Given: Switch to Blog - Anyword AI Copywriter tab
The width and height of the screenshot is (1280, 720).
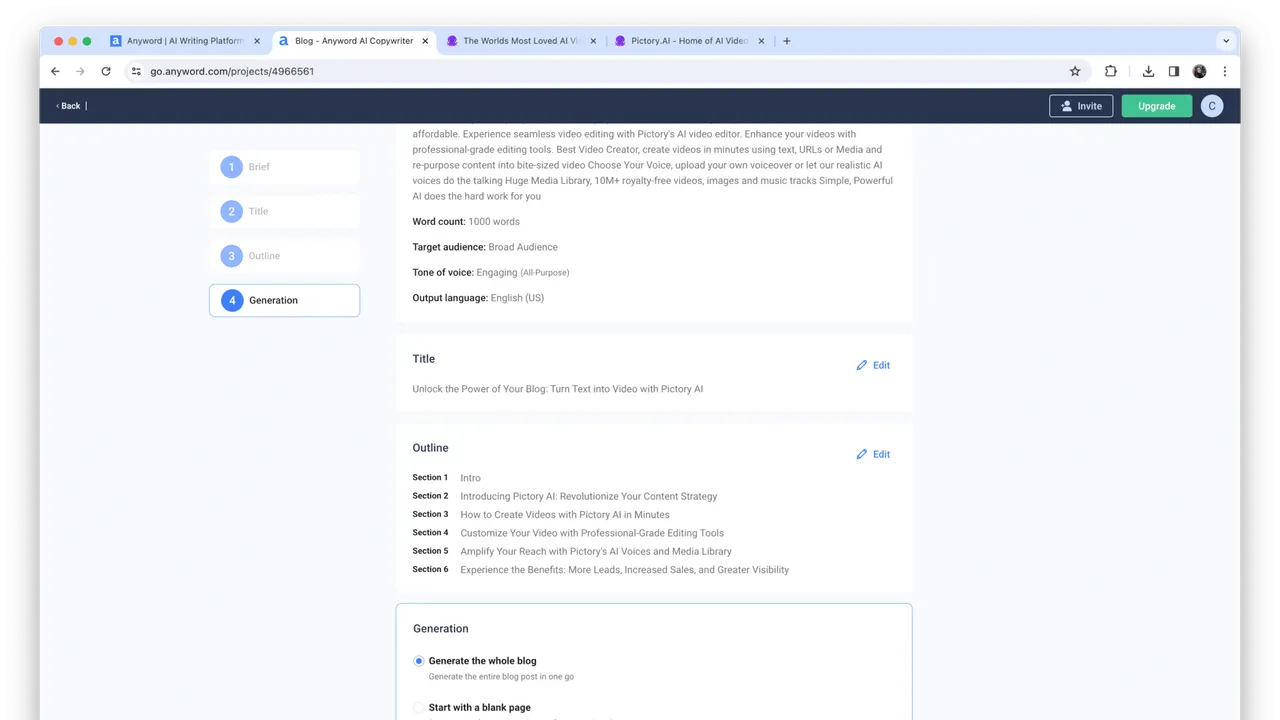Looking at the screenshot, I should tap(354, 41).
